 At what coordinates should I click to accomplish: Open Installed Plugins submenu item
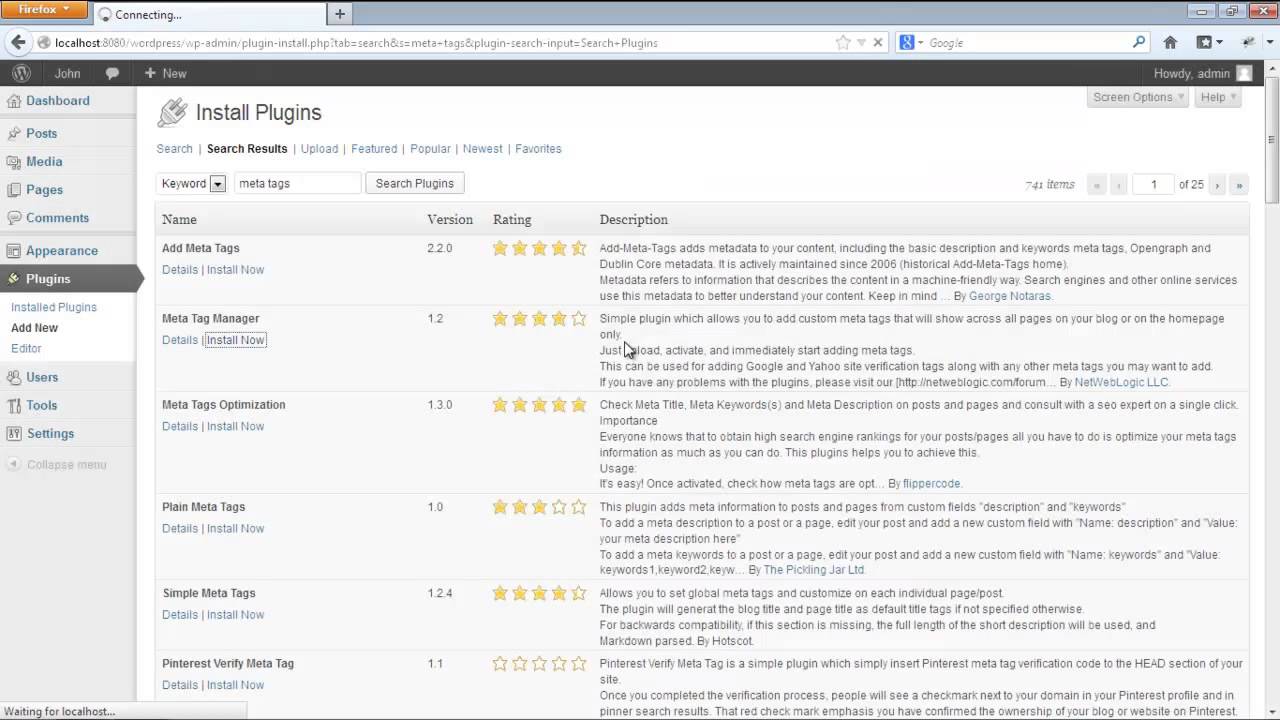[54, 307]
